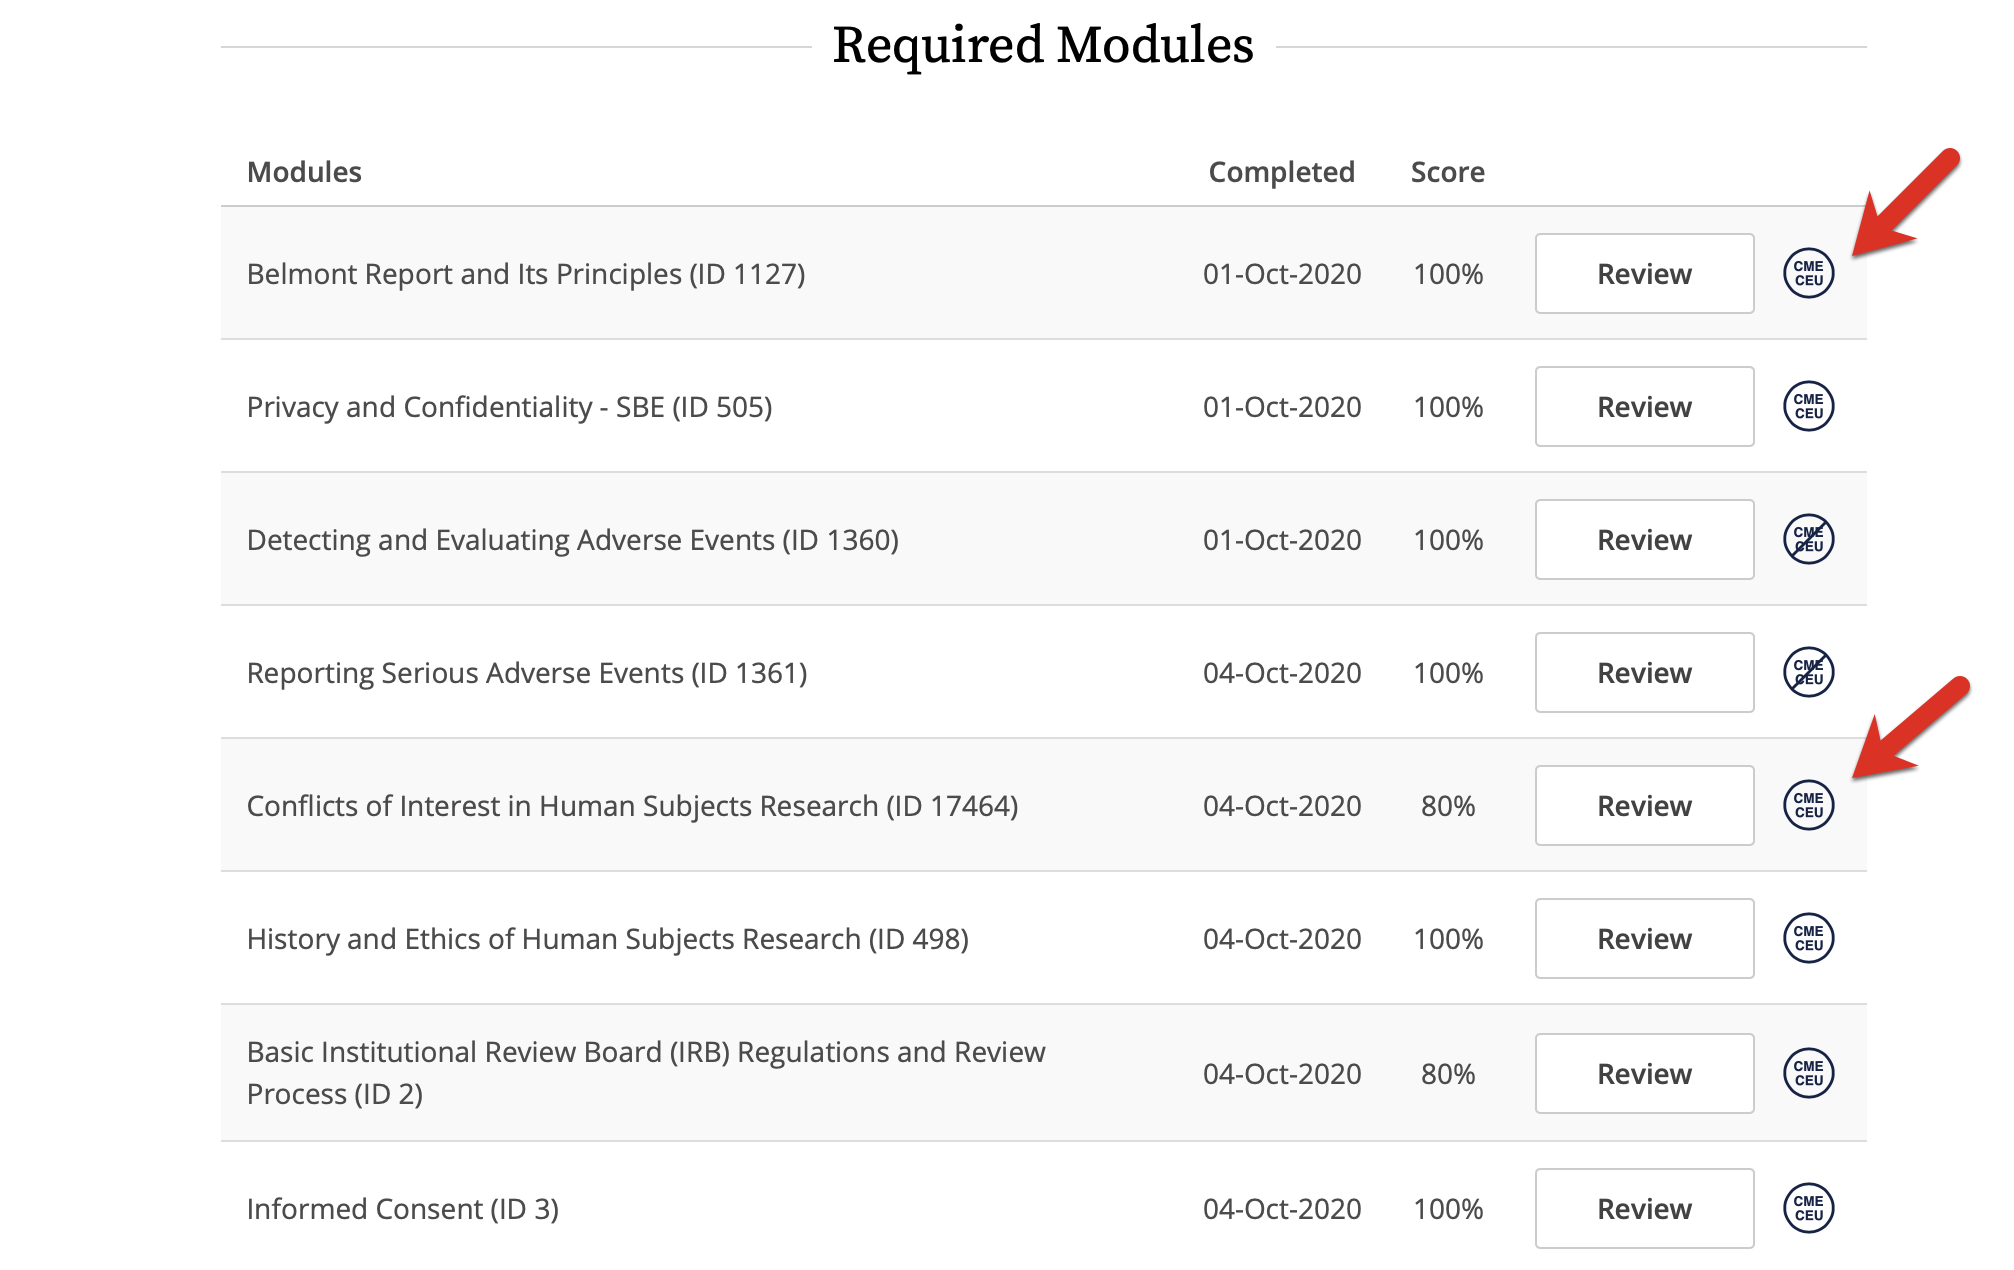Click 04-Oct-2020 date in Informed Consent row
Image resolution: width=2014 pixels, height=1270 pixels.
pyautogui.click(x=1282, y=1209)
